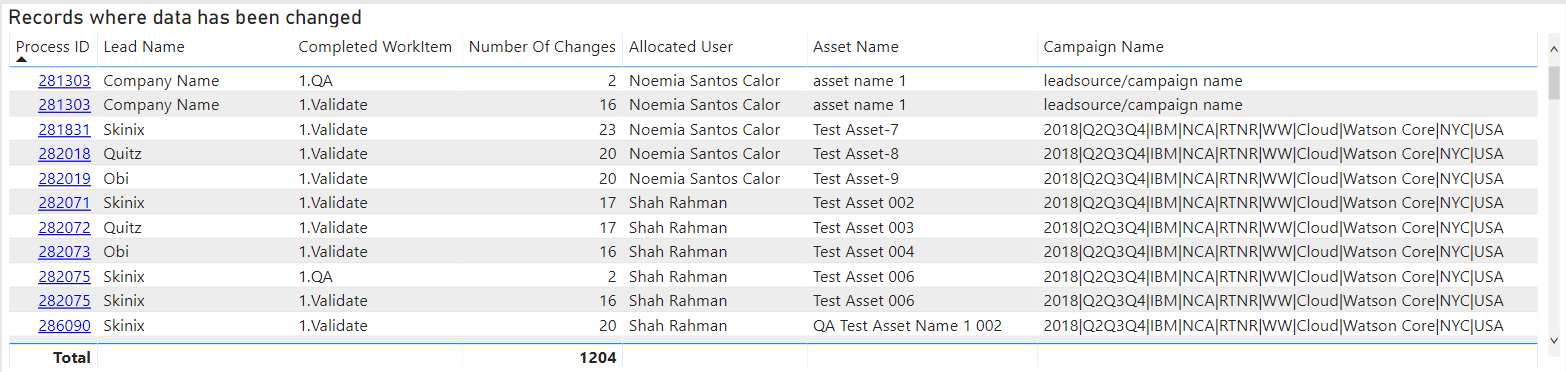Open Process ID link 282071
The width and height of the screenshot is (1566, 372).
point(64,203)
